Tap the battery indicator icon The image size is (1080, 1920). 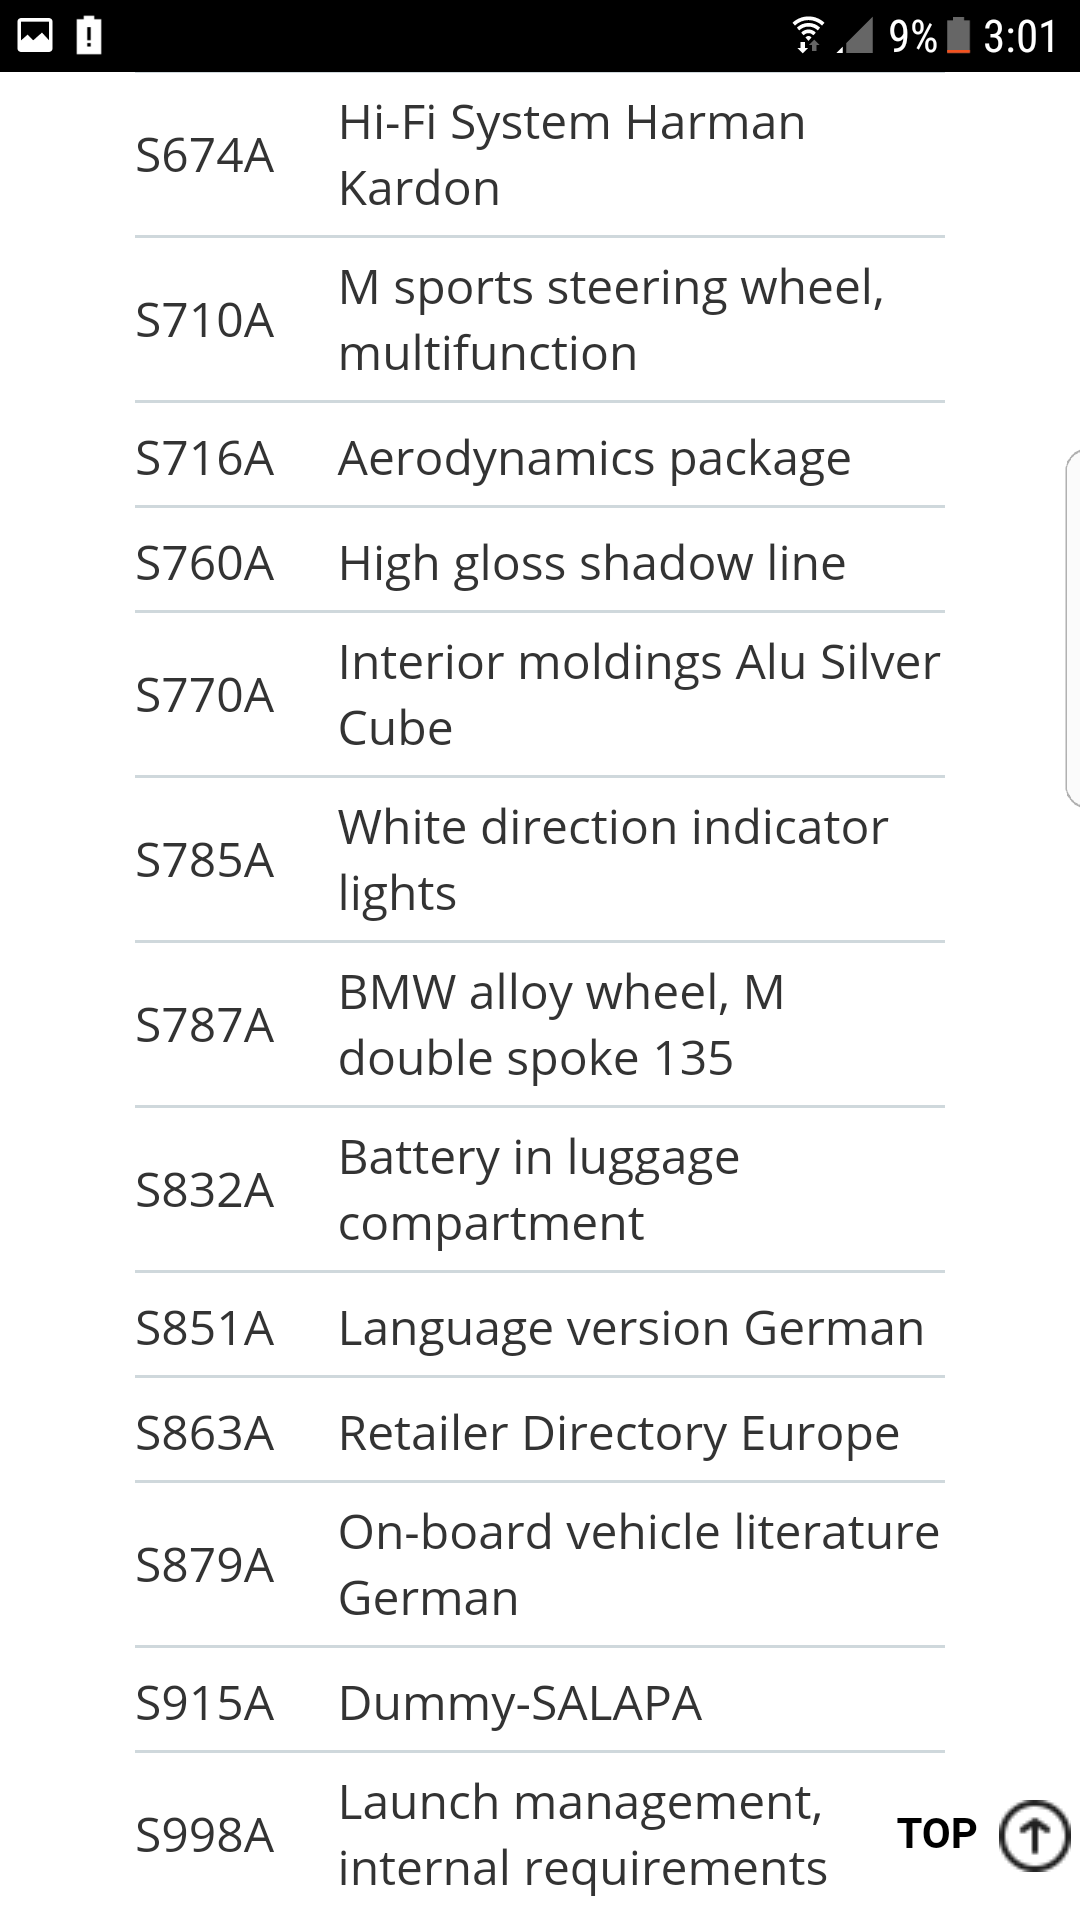958,36
